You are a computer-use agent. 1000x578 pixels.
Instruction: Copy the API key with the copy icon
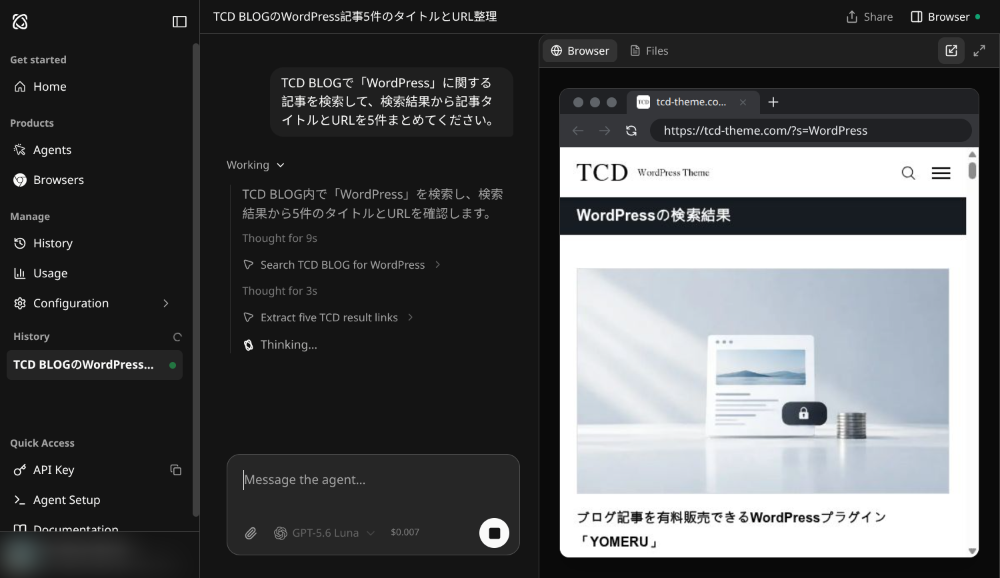[176, 470]
